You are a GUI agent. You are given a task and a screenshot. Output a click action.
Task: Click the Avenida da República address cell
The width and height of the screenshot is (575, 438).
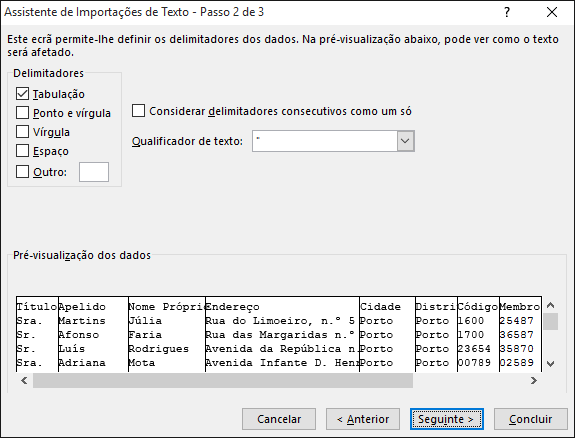[x=282, y=348]
